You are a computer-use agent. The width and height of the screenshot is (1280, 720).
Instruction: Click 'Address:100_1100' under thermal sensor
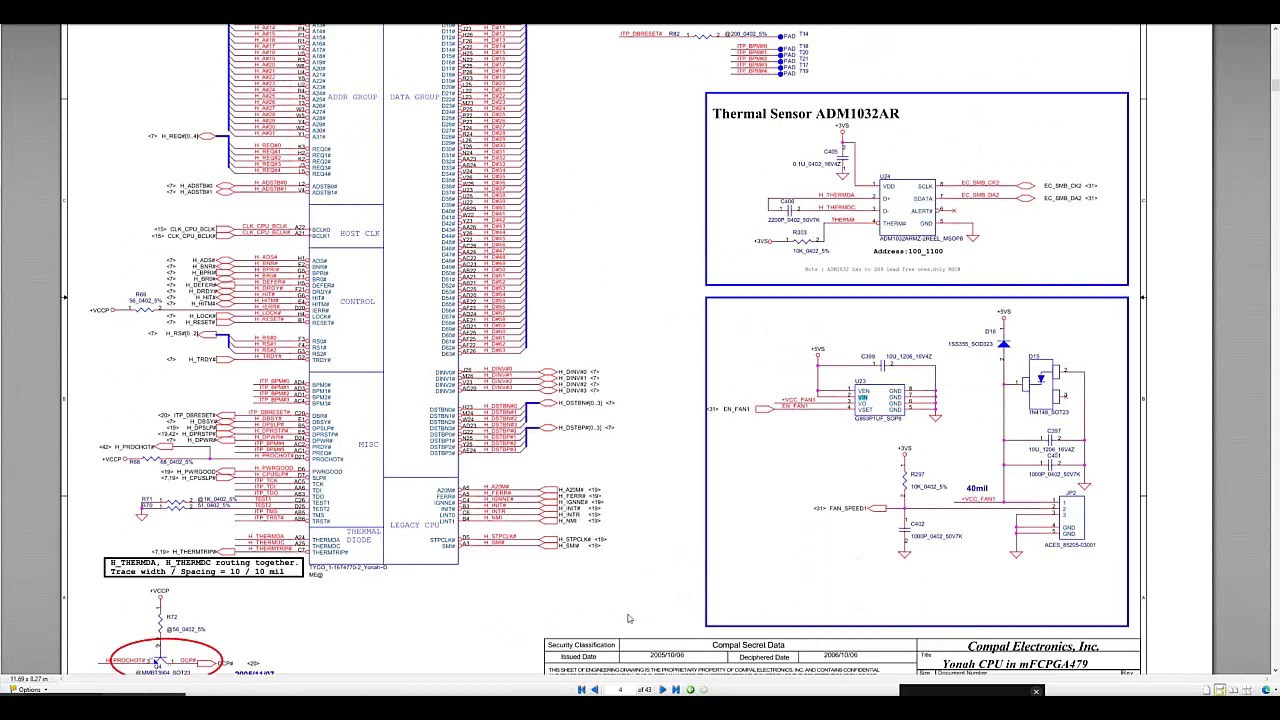pyautogui.click(x=908, y=252)
